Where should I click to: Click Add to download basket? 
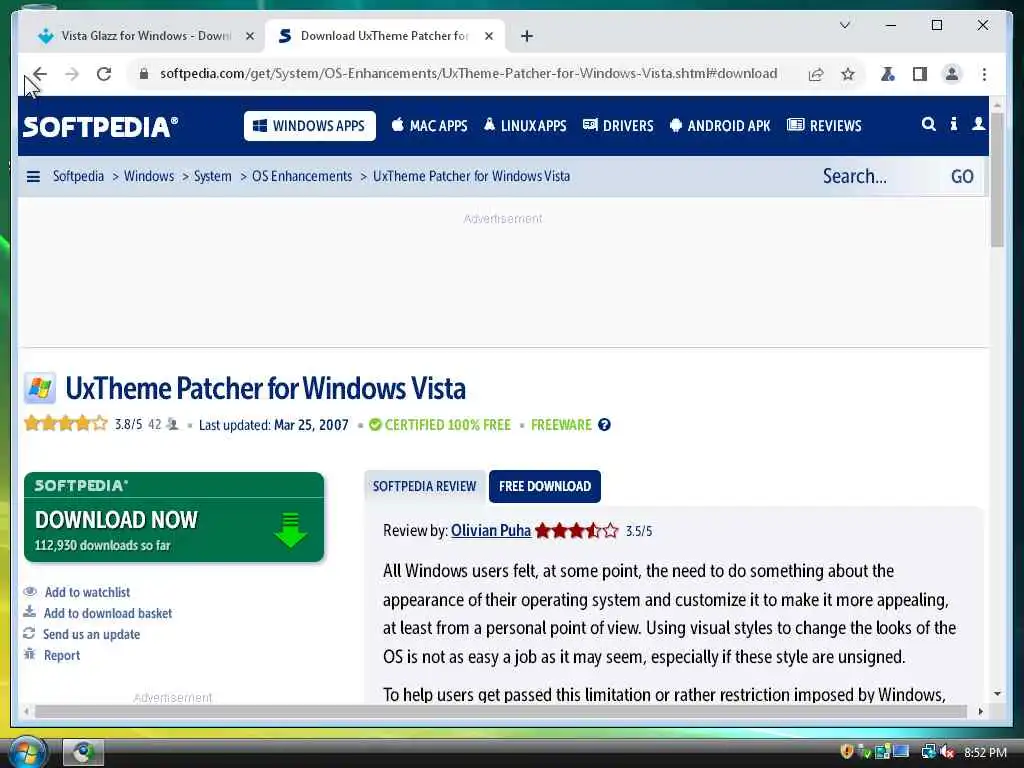108,613
